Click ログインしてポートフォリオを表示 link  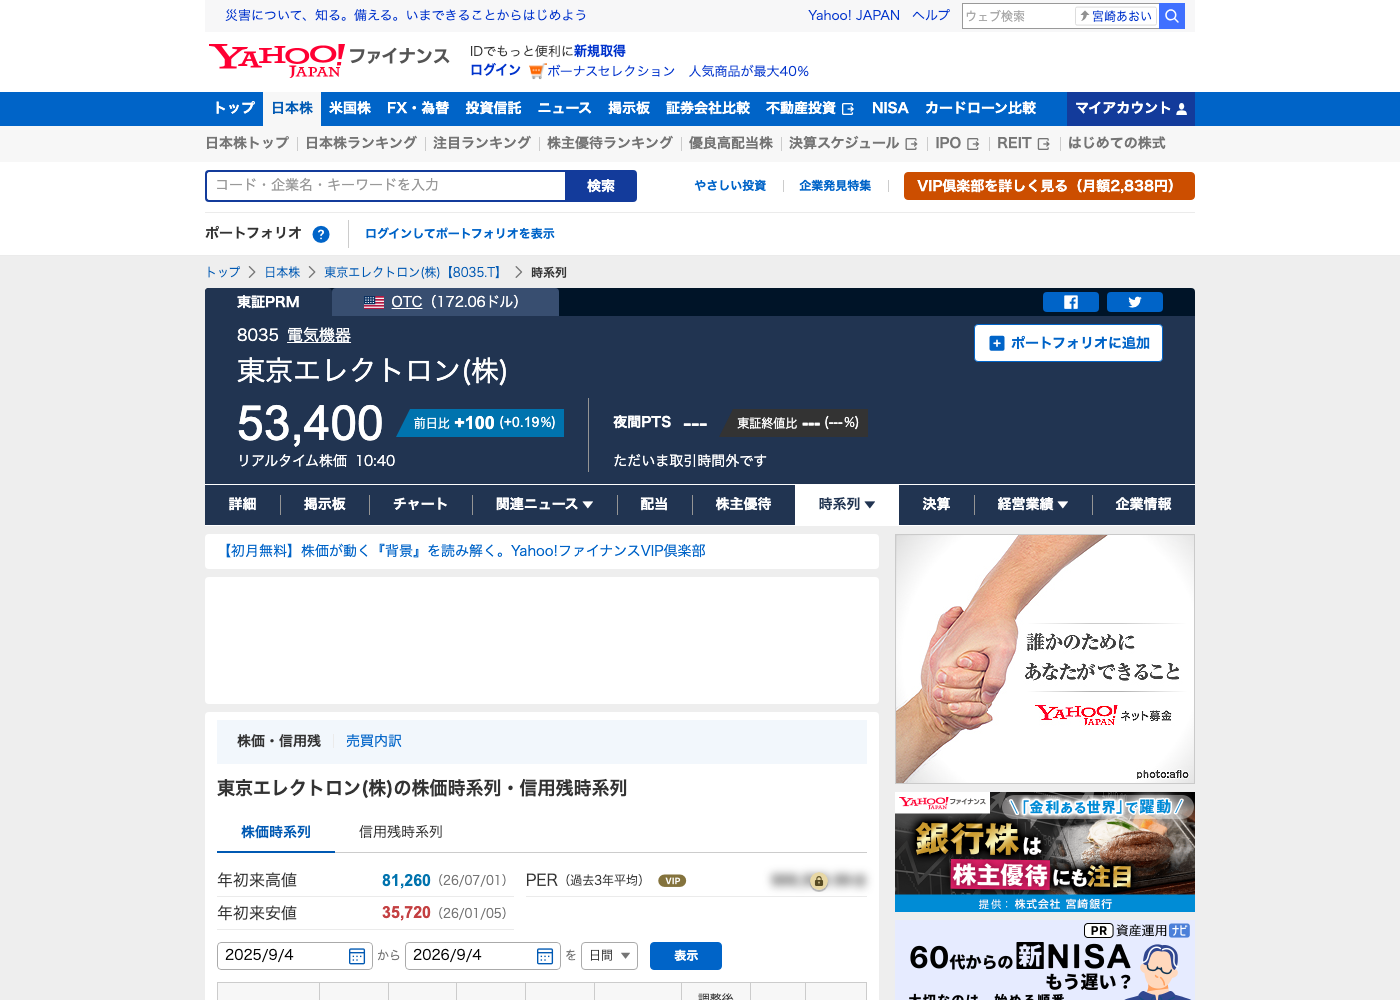click(x=460, y=234)
